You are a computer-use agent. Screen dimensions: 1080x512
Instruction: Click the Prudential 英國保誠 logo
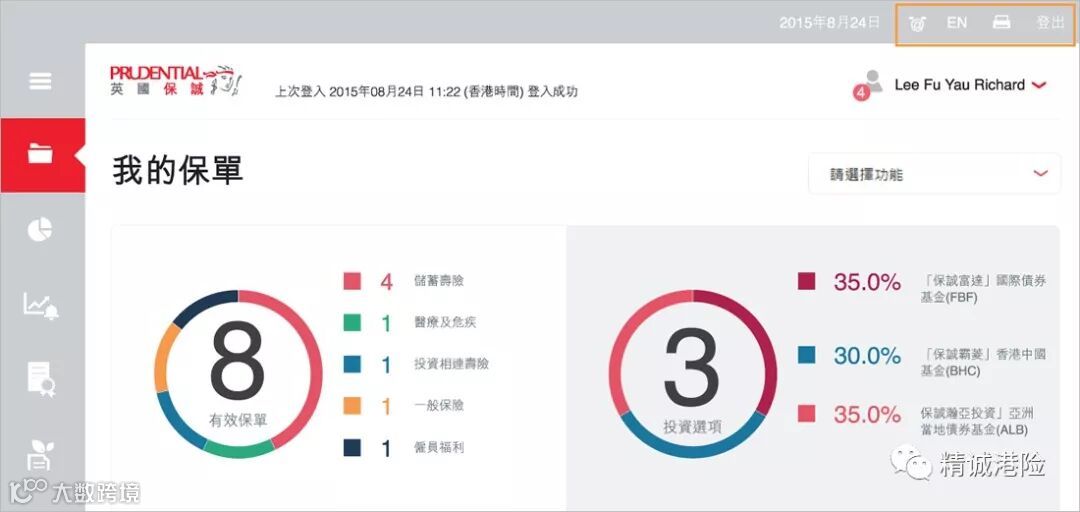[176, 81]
